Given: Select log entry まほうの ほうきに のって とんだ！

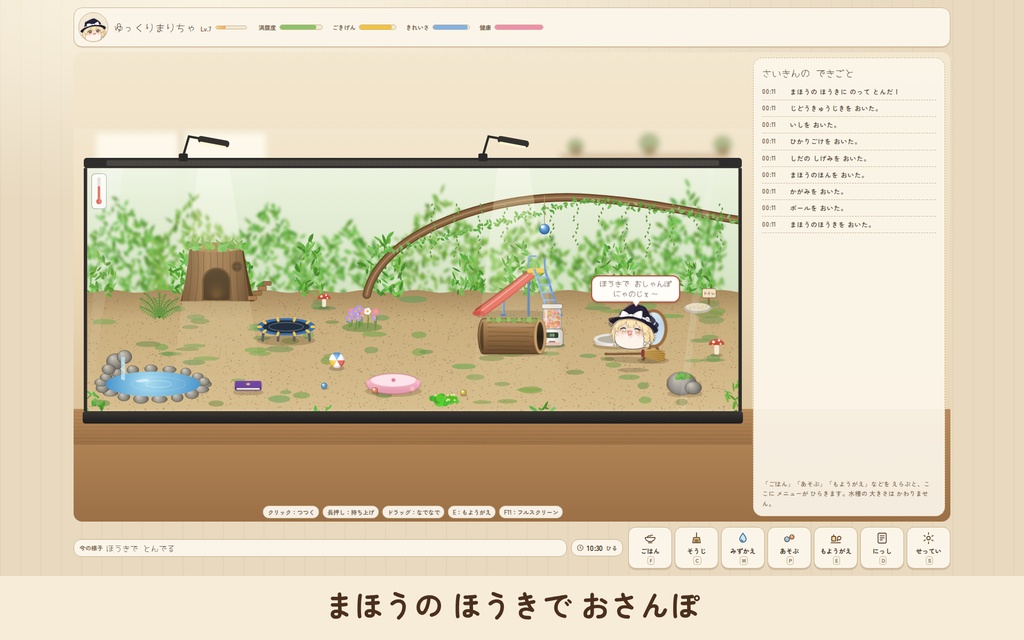Looking at the screenshot, I should (848, 91).
